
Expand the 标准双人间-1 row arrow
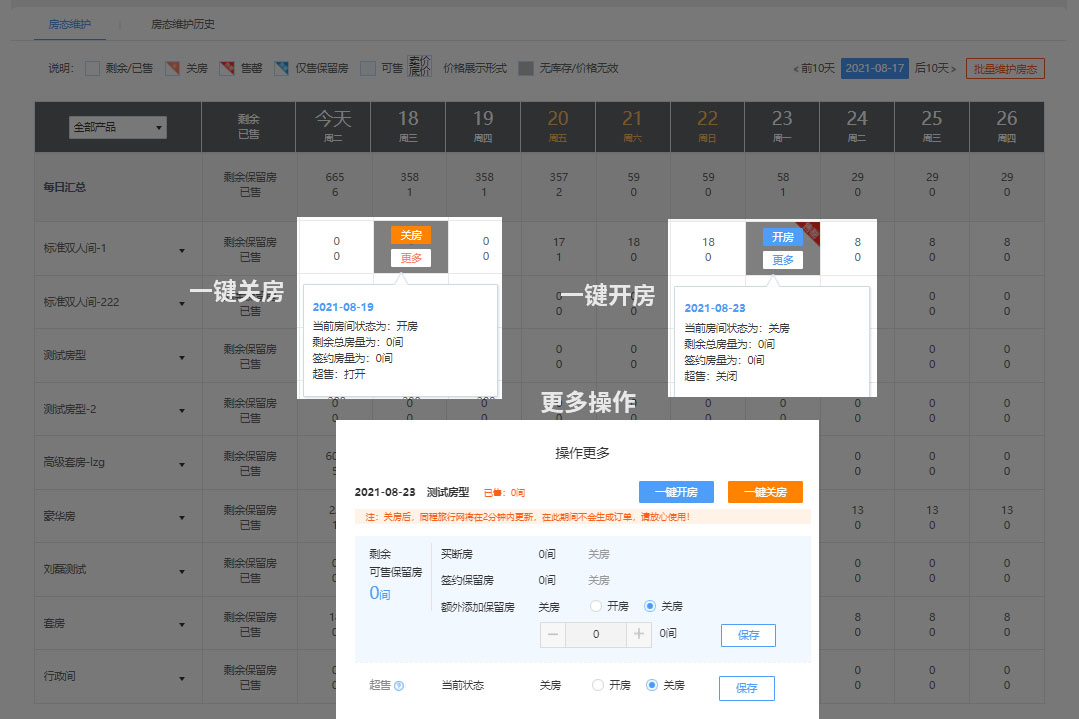(182, 250)
